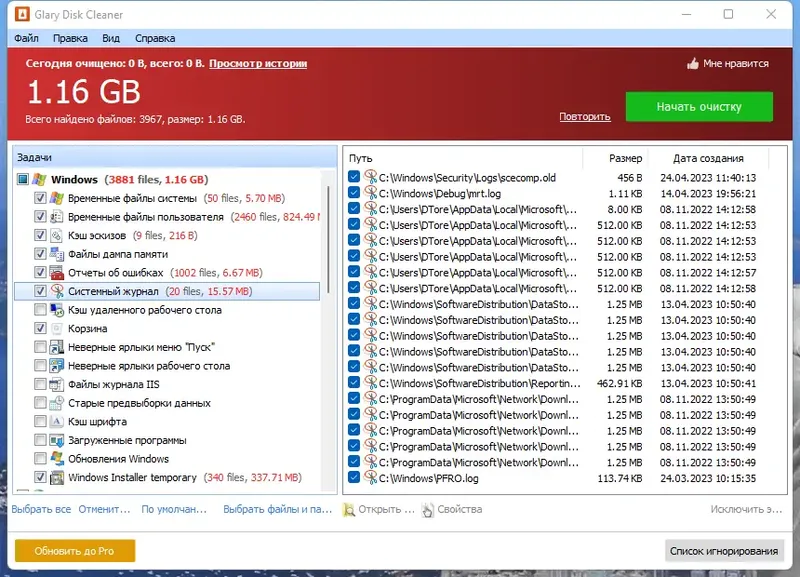Click the 'Кэш эскизов' icon
This screenshot has width=800, height=577.
tap(57, 235)
